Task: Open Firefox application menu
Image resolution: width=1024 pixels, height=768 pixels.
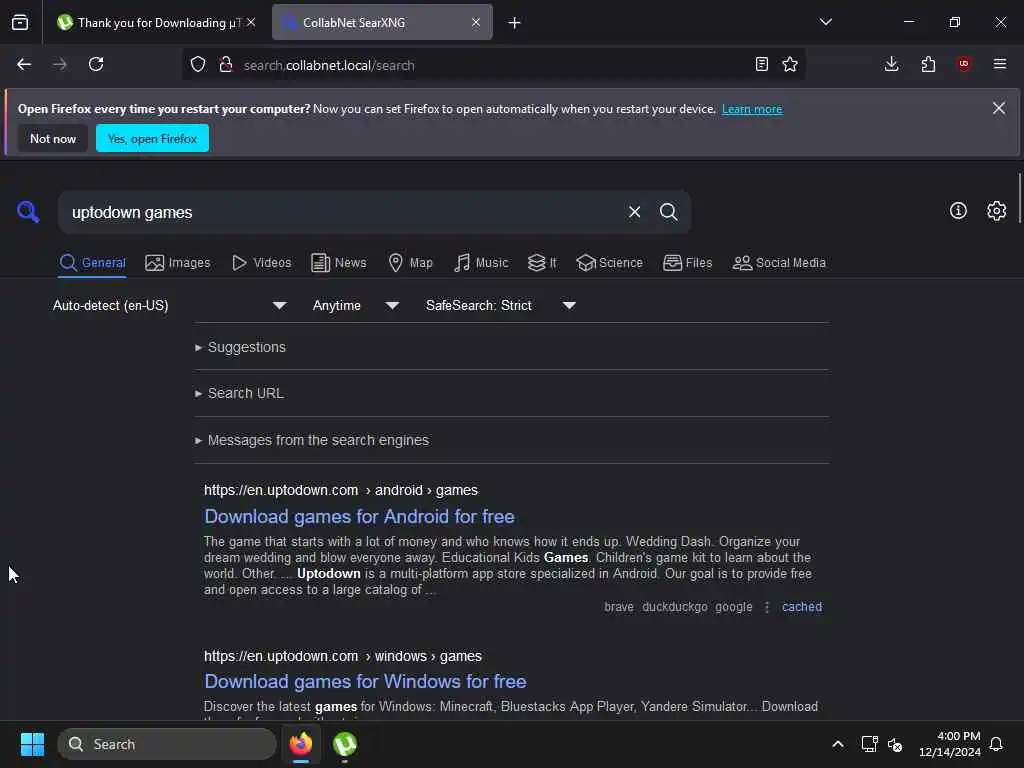Action: [x=1000, y=64]
